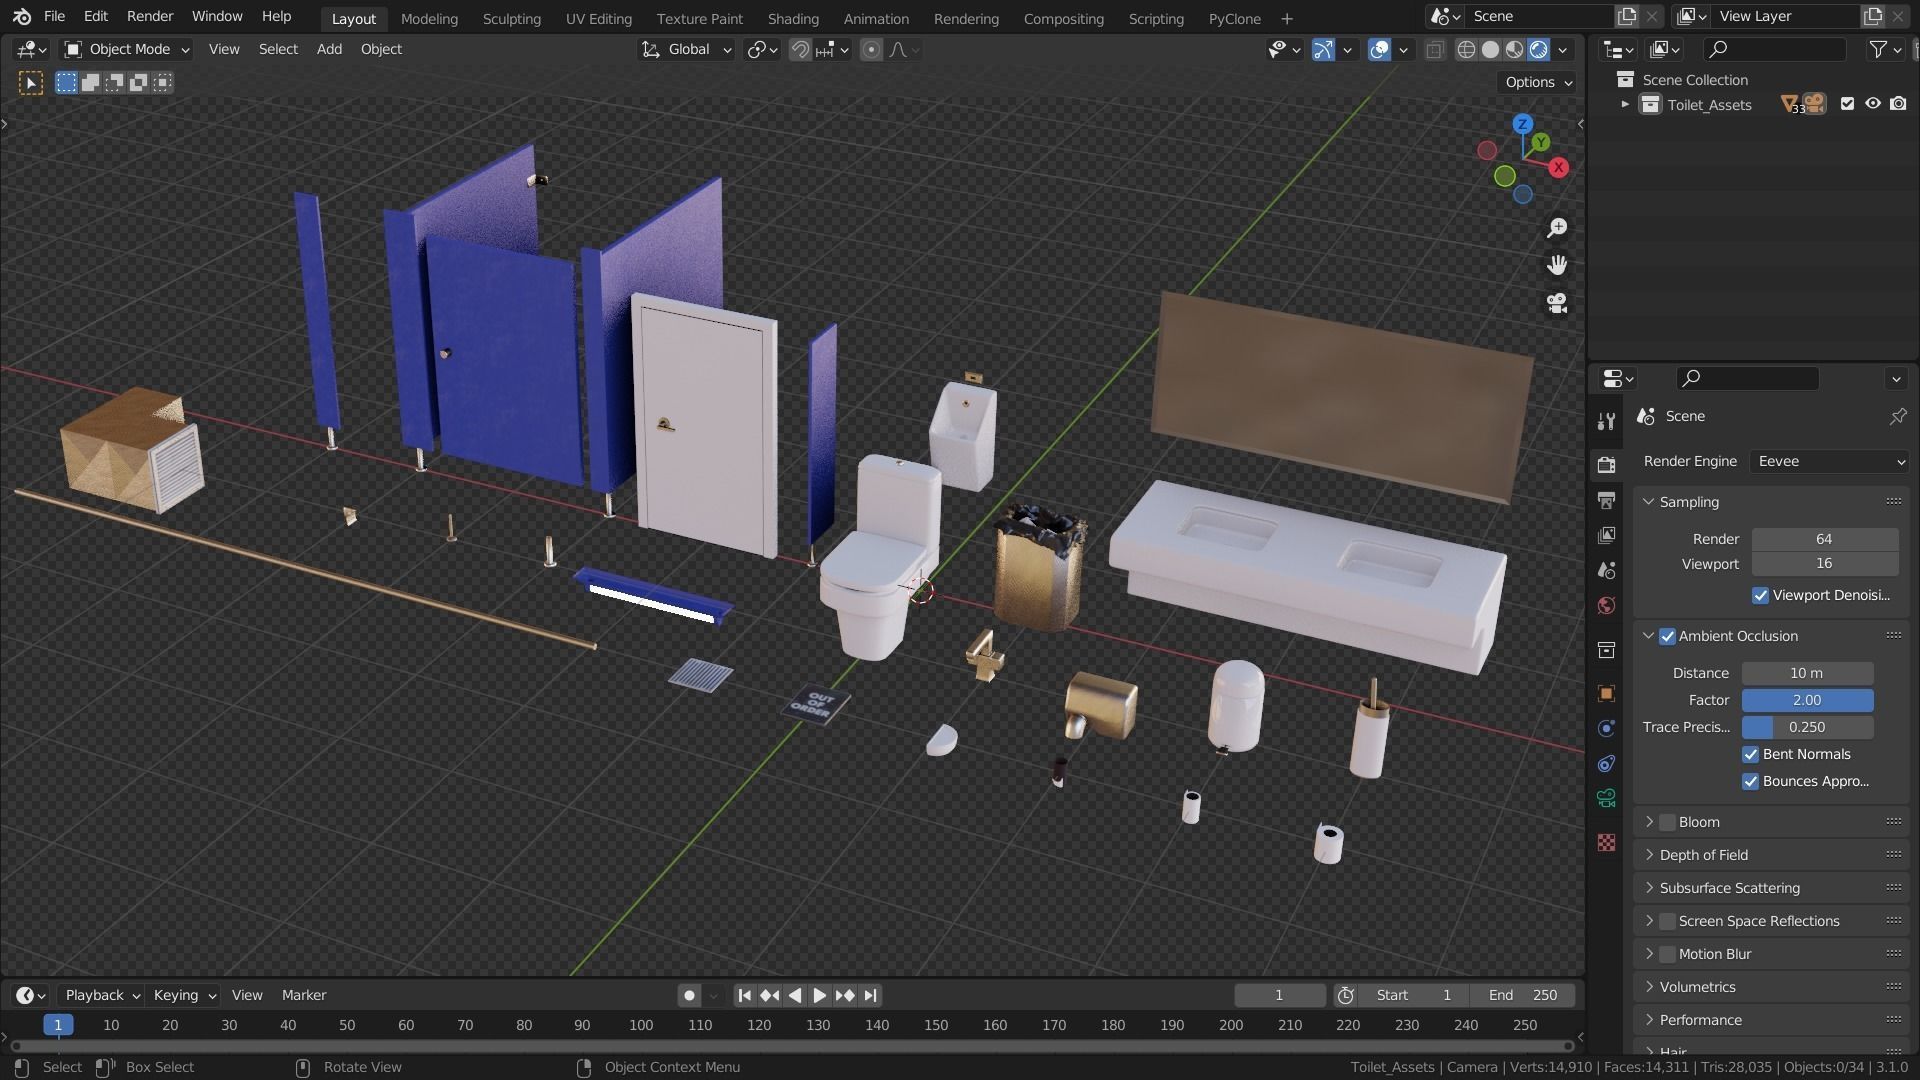
Task: Uncheck Bounces Approximation checkbox
Action: [1750, 782]
